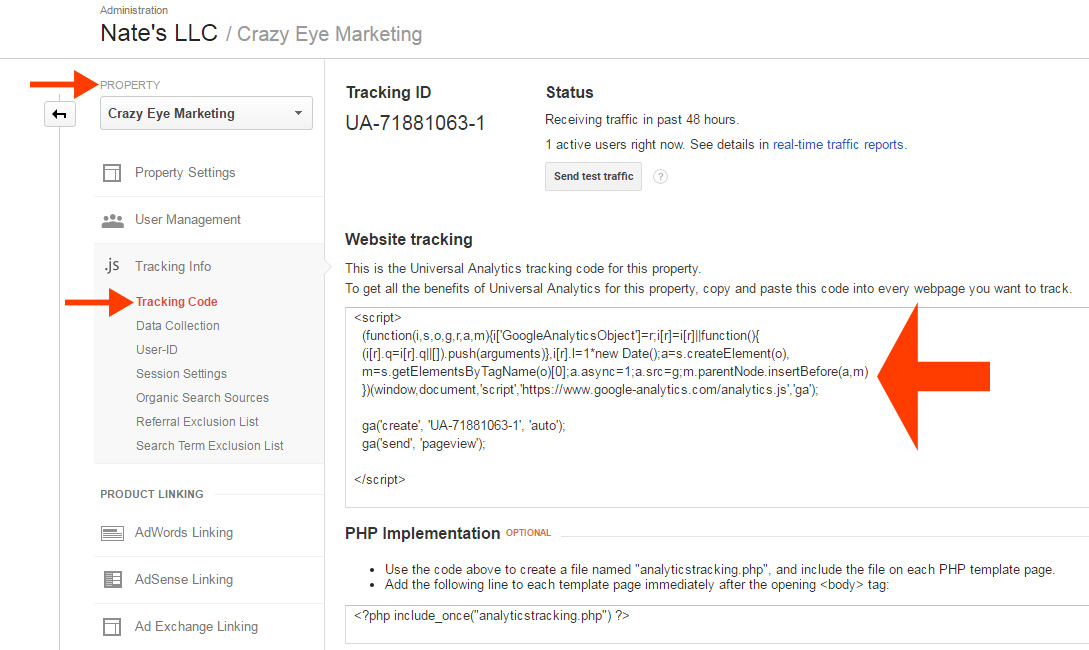Open User Management

click(x=188, y=219)
